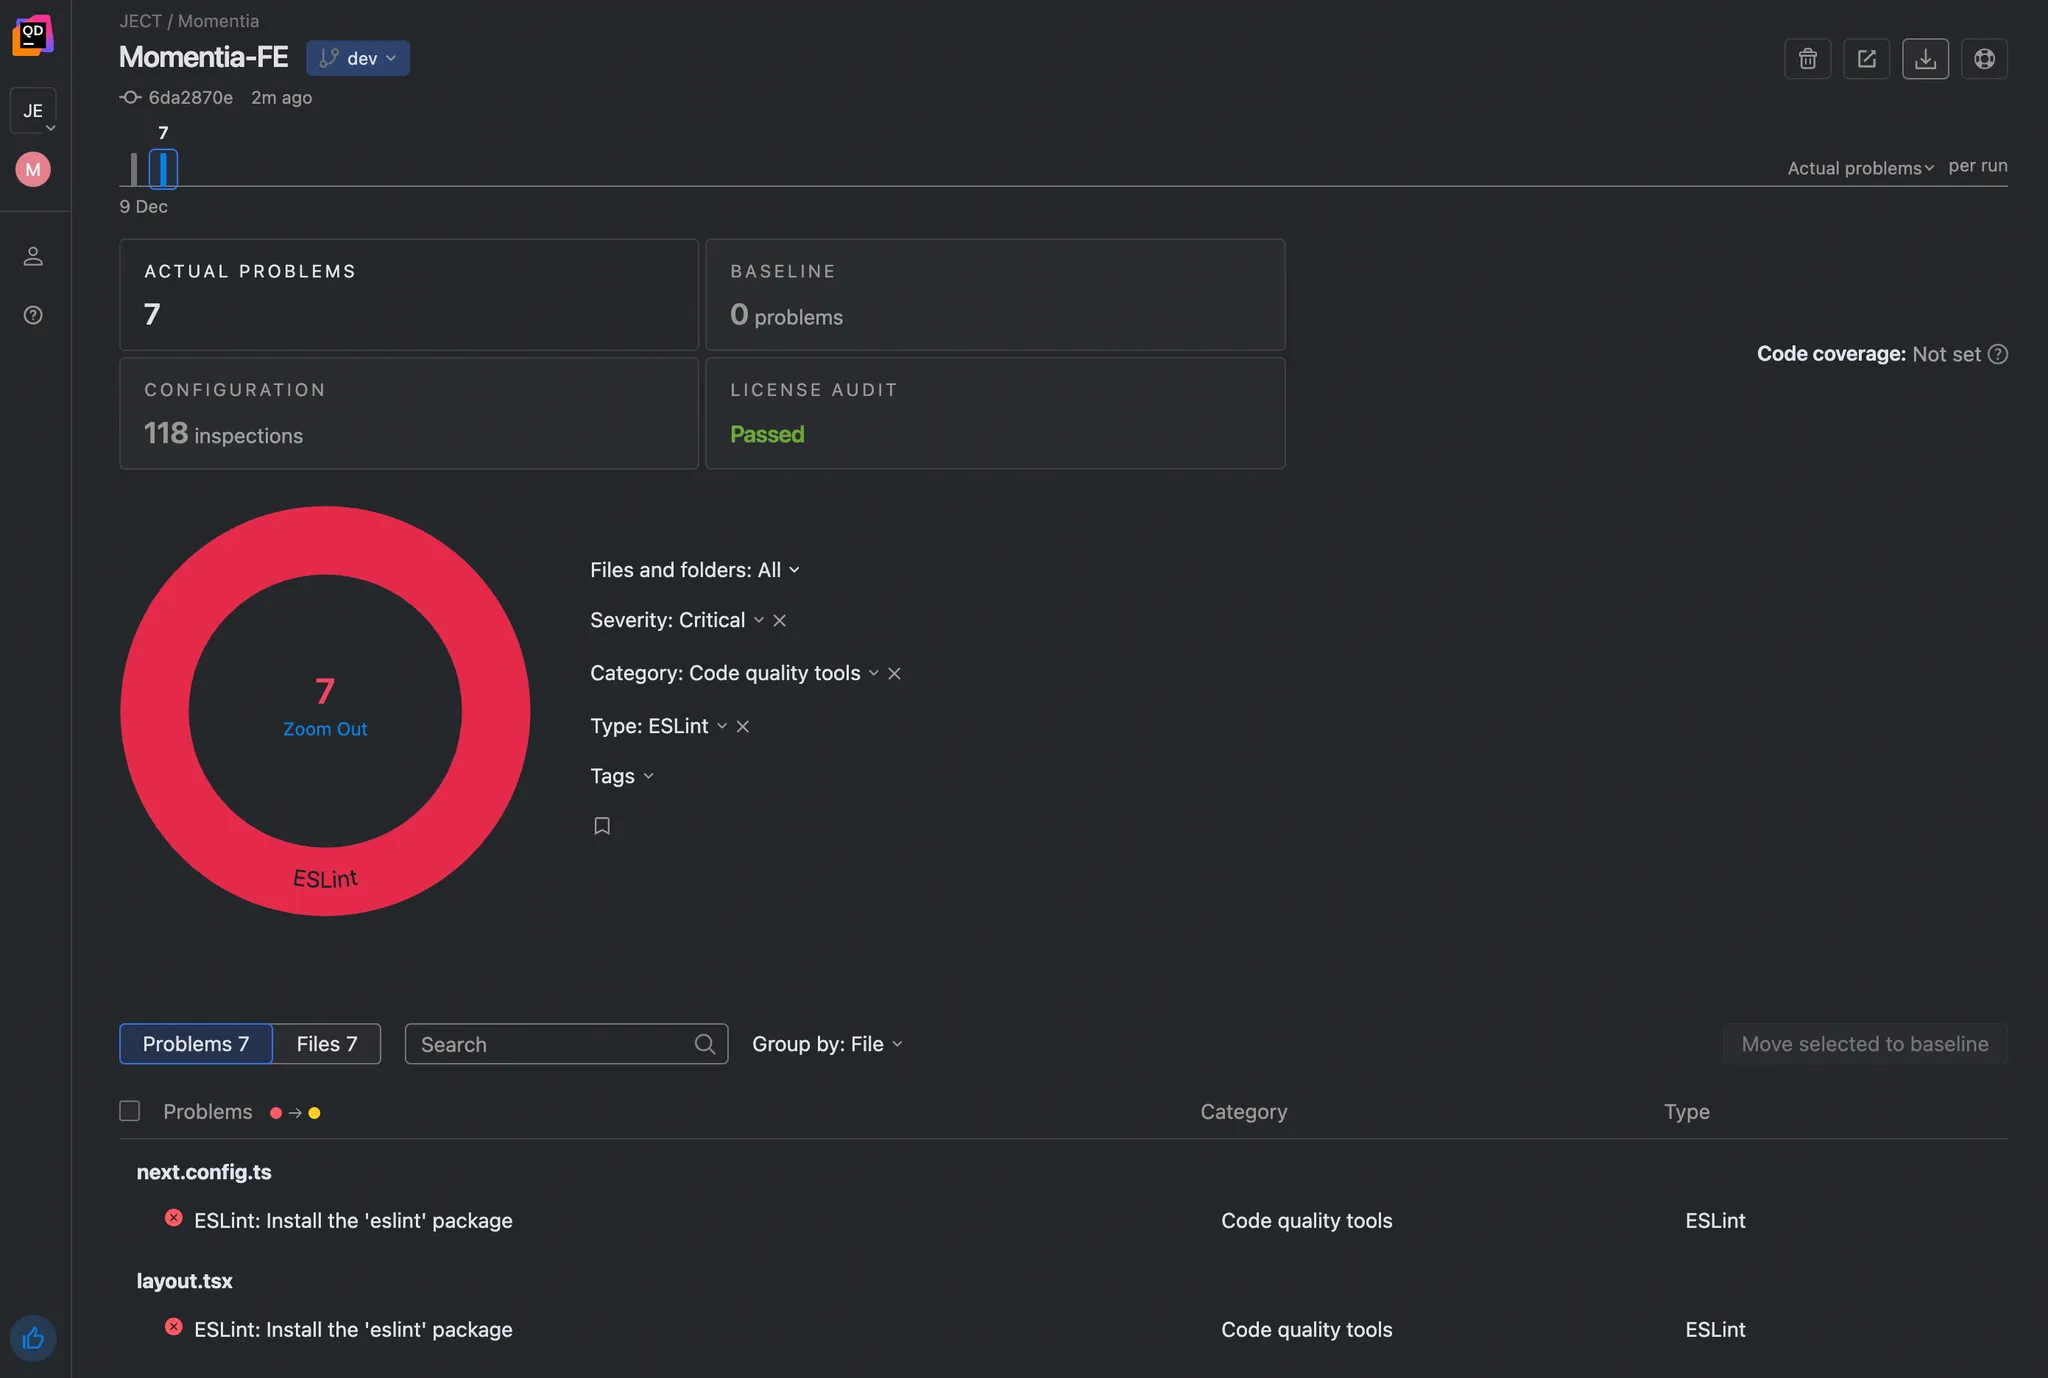Click the critical error icon under layout.tsx
Image resolution: width=2048 pixels, height=1378 pixels.
174,1327
